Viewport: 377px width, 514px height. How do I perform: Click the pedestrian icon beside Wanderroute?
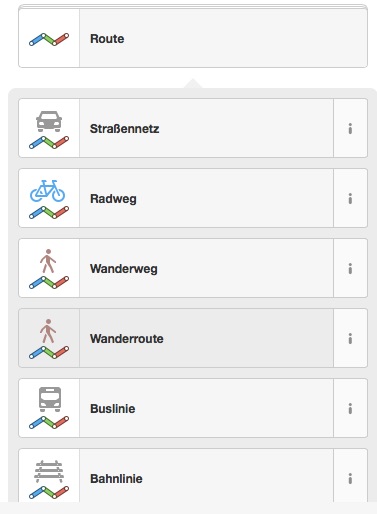pyautogui.click(x=48, y=331)
